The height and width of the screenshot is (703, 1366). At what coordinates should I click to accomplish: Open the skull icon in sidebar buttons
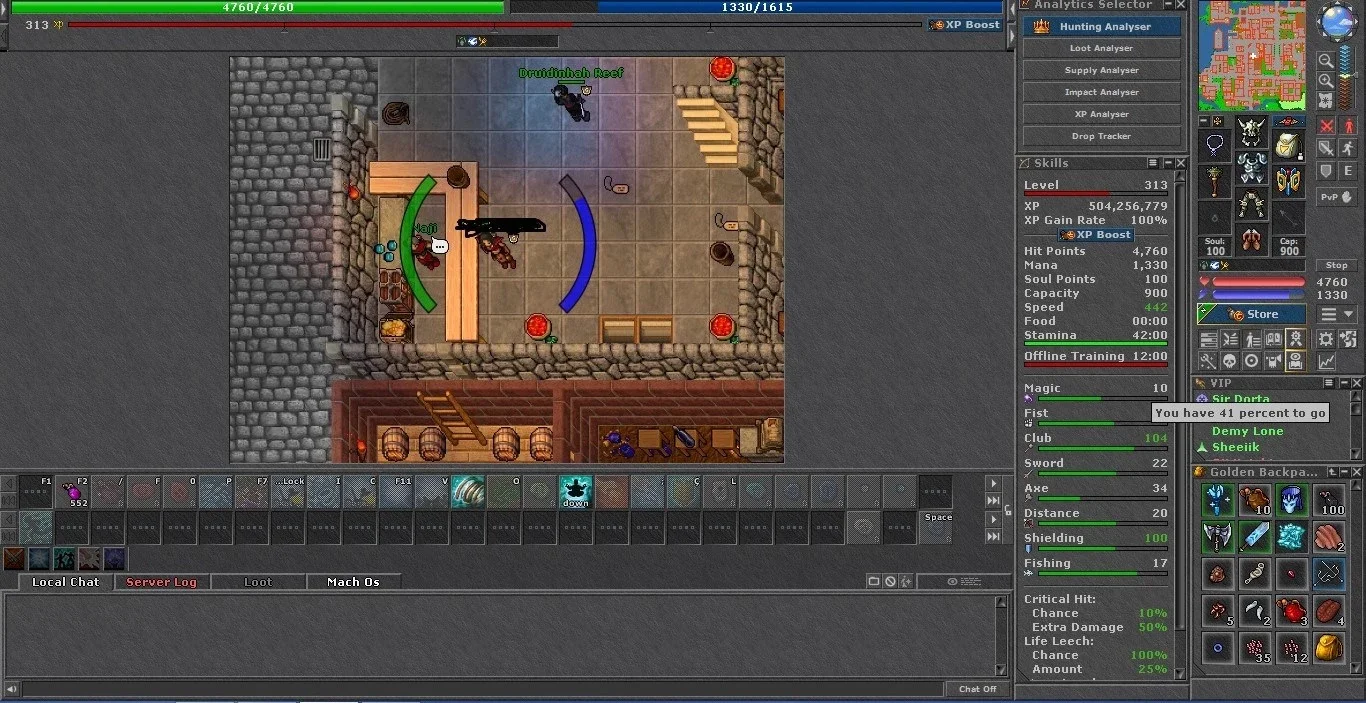(1230, 361)
